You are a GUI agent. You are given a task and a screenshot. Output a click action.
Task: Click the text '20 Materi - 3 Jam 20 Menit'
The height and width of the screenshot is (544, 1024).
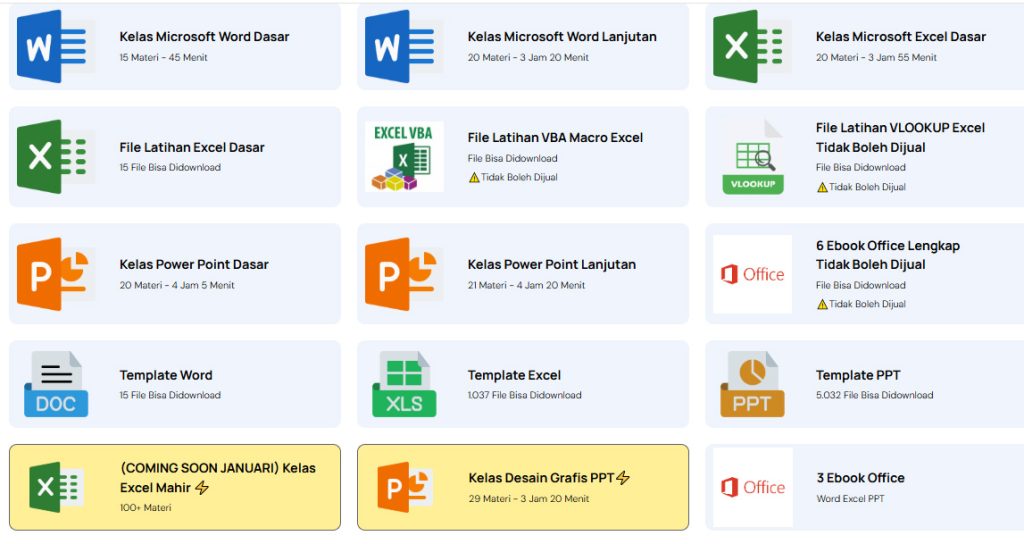point(528,57)
